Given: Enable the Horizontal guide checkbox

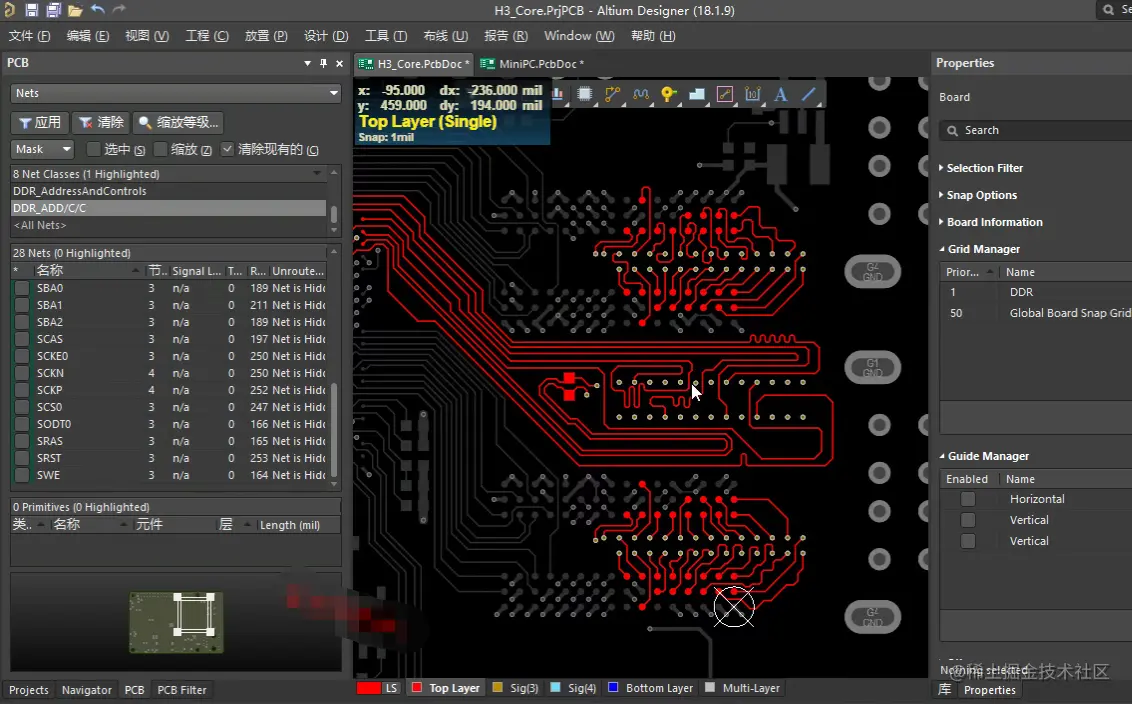Looking at the screenshot, I should click(x=968, y=499).
